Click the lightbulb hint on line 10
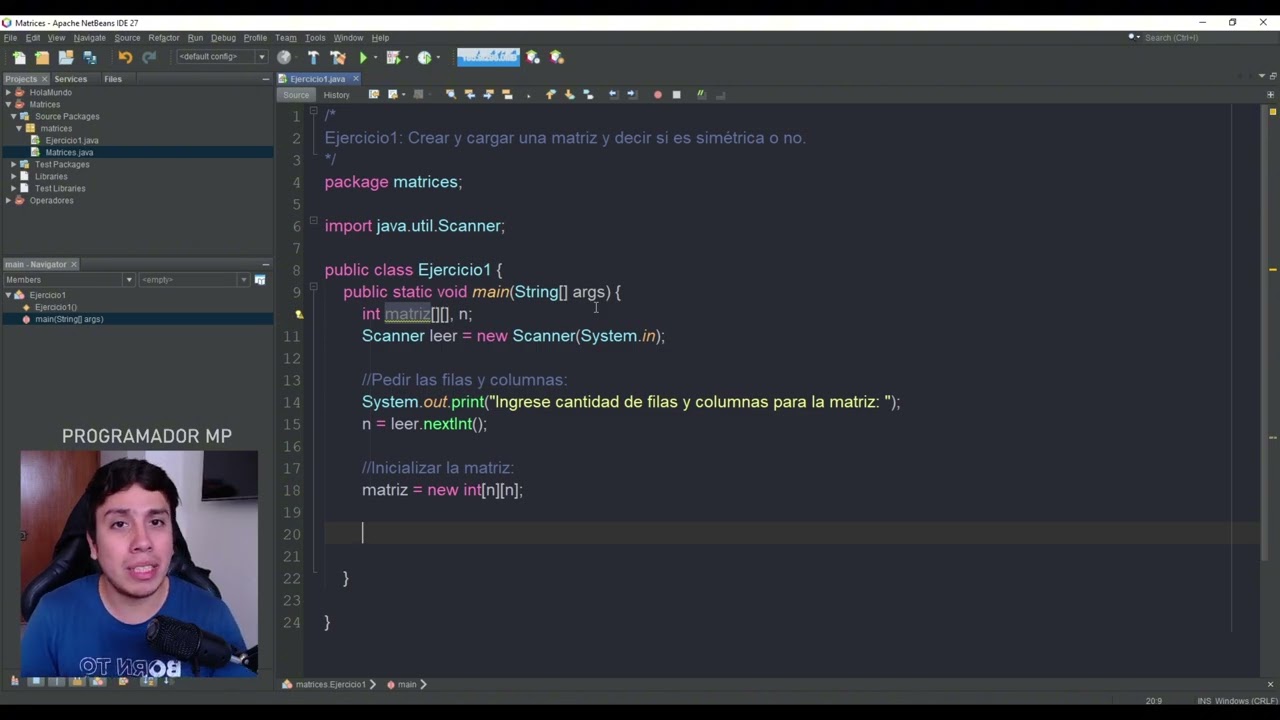 pyautogui.click(x=298, y=314)
